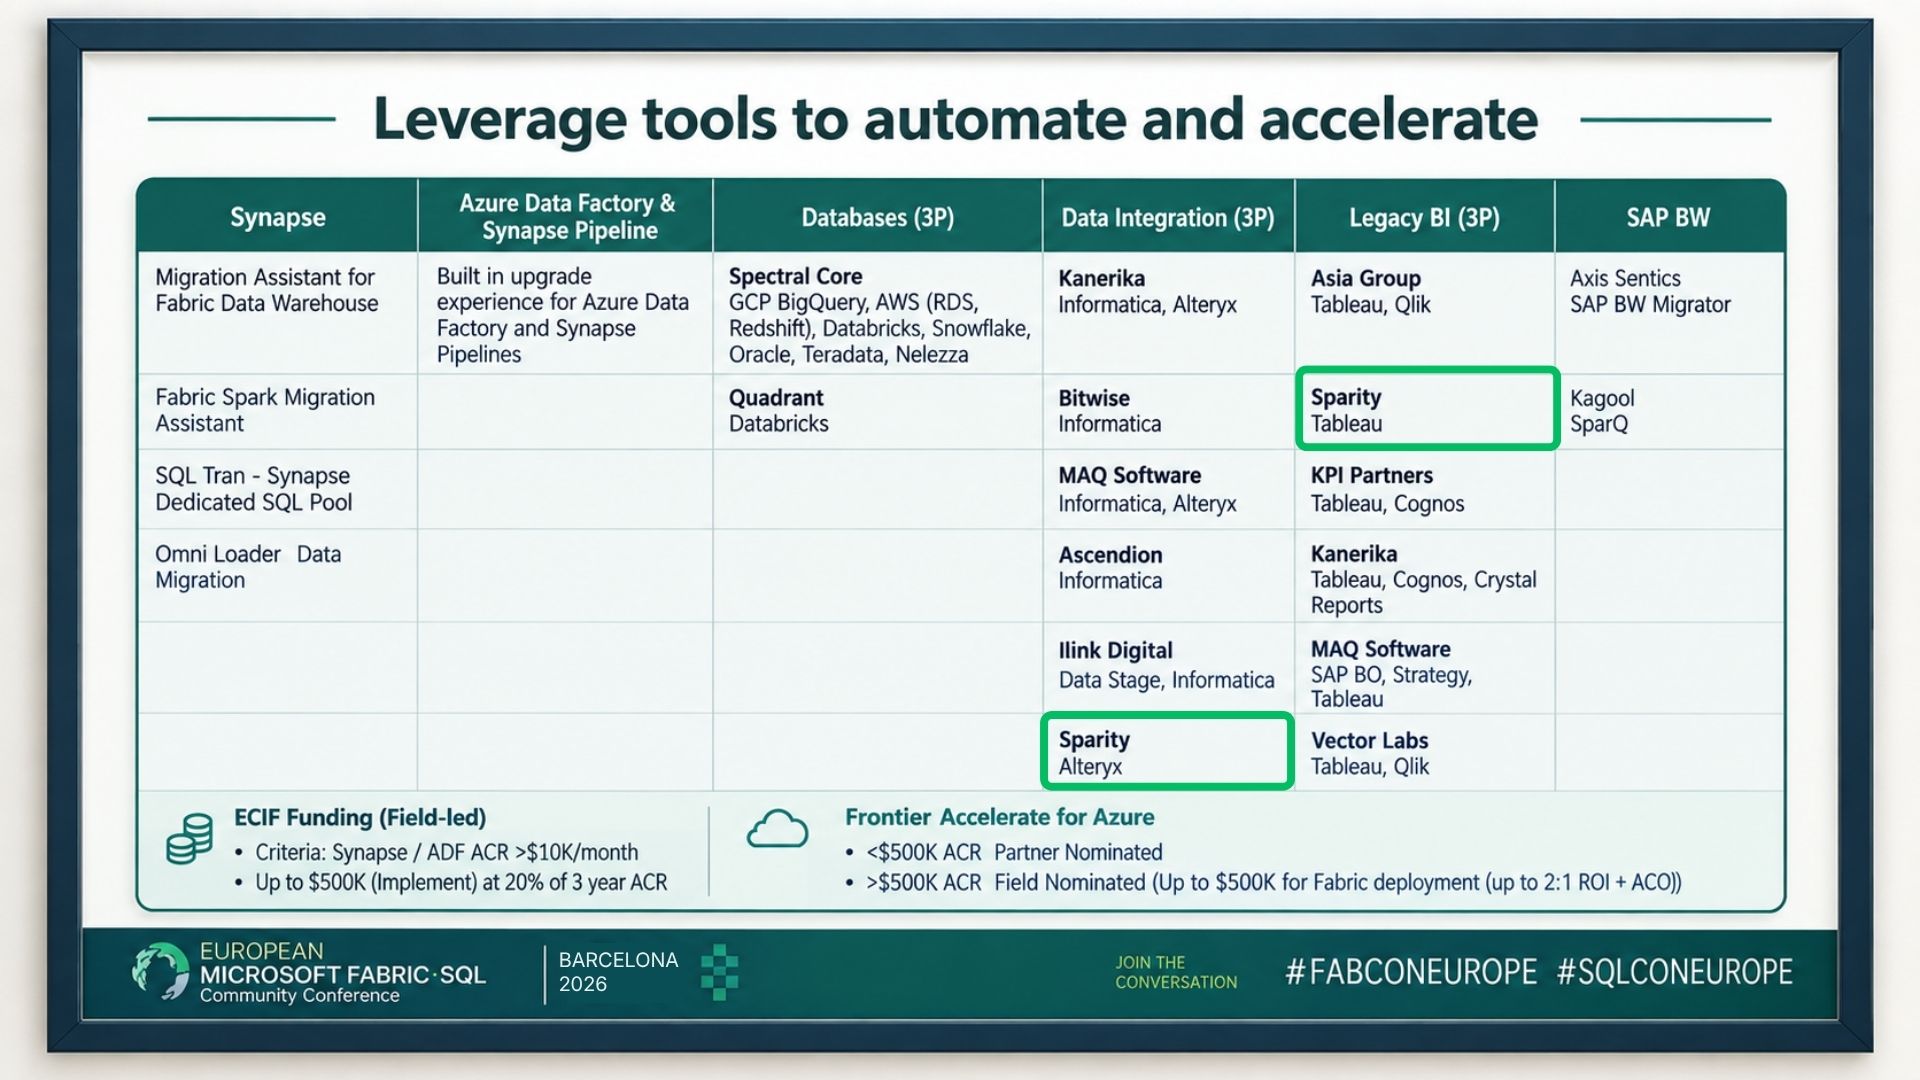The image size is (1920, 1080).
Task: Click the Sparity Alteryx cell
Action: pos(1168,751)
